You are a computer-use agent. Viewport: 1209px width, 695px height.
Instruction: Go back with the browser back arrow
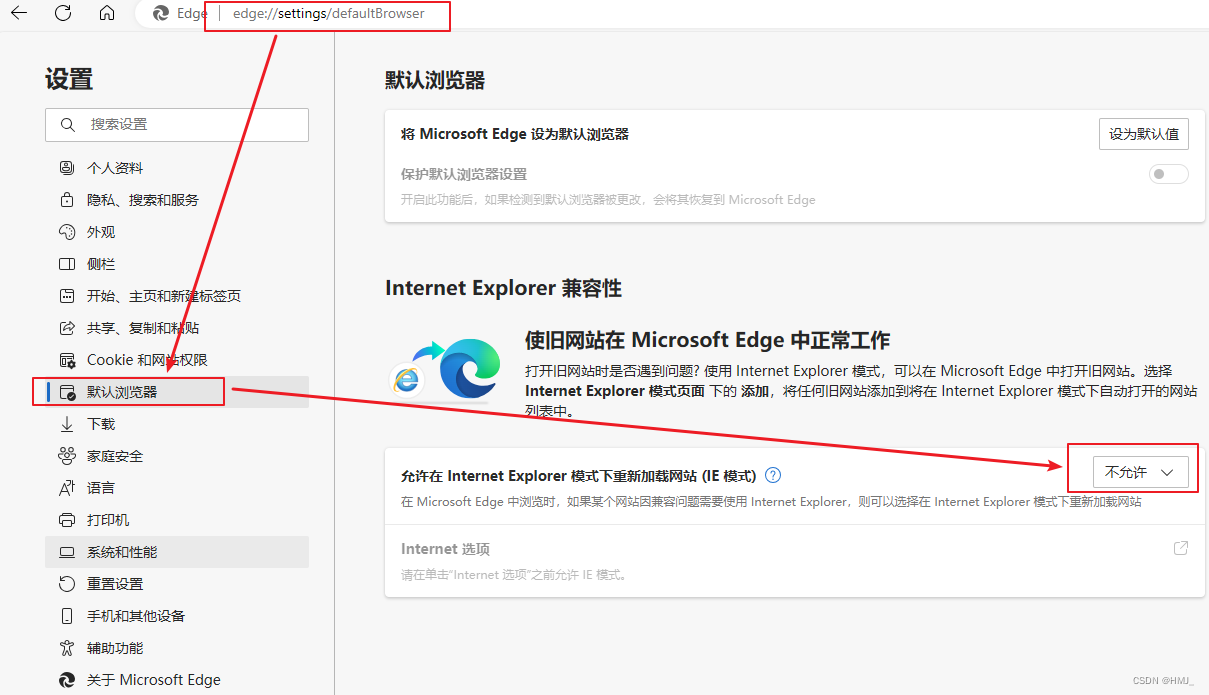(x=18, y=14)
